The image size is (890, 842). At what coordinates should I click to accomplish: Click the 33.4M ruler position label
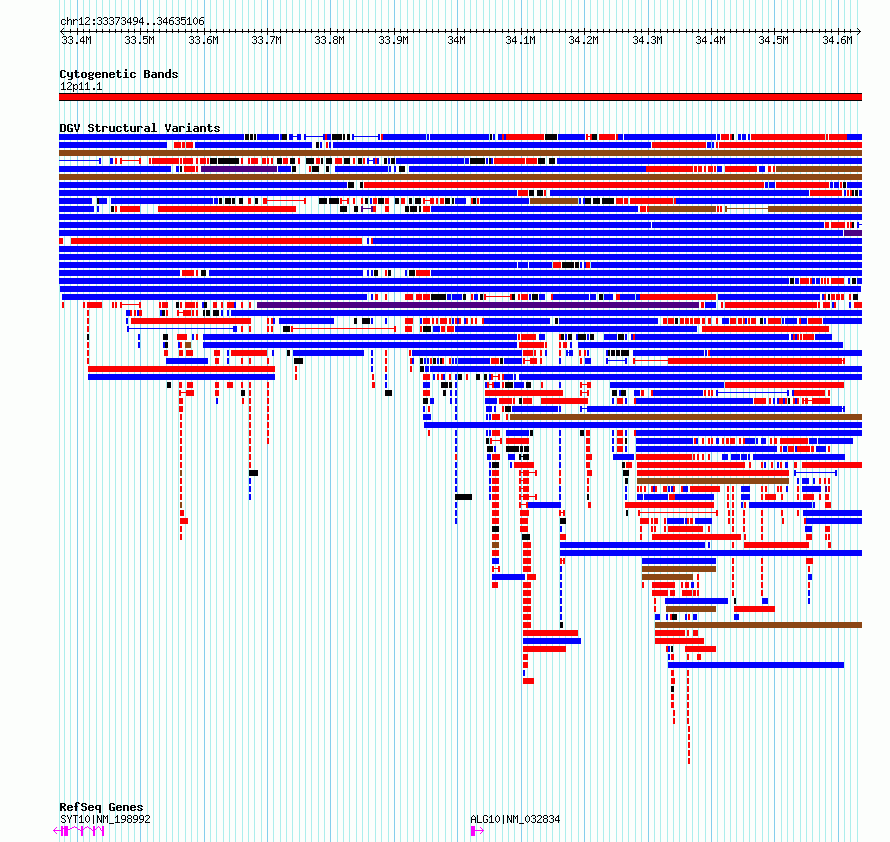tap(76, 40)
